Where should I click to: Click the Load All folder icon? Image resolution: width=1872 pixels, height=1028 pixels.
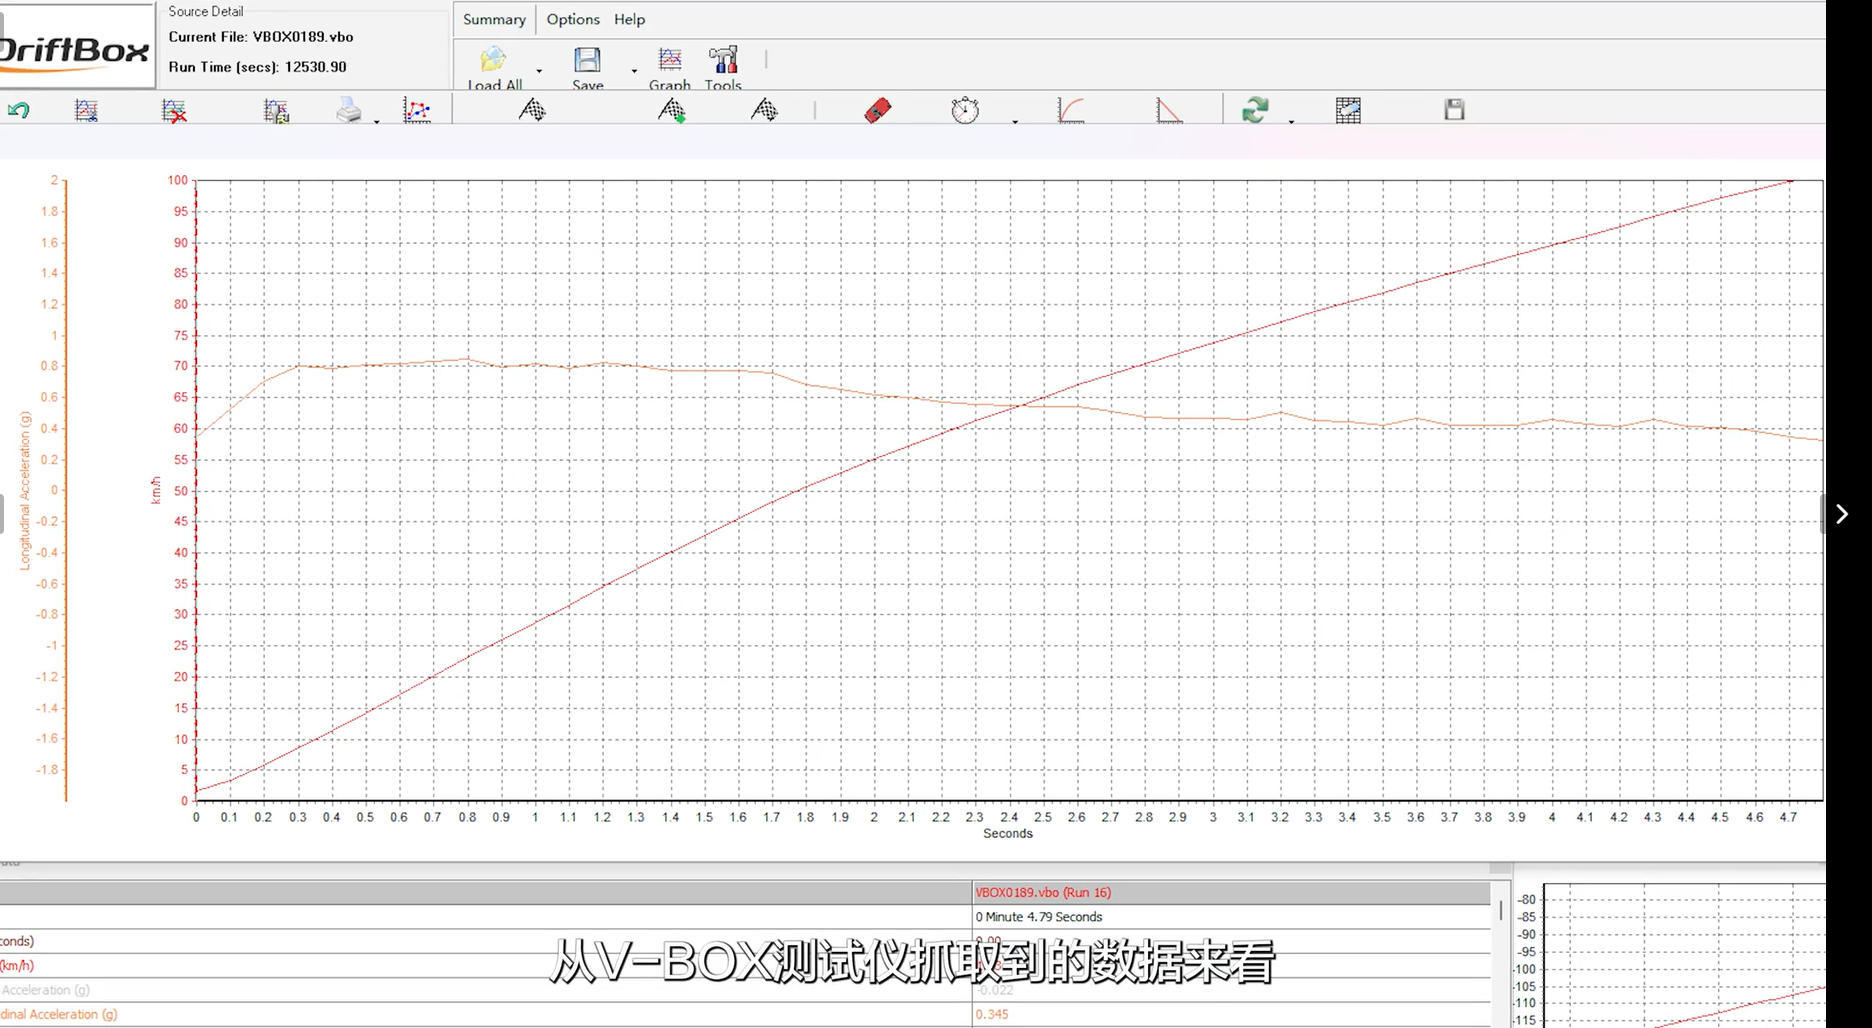(494, 62)
